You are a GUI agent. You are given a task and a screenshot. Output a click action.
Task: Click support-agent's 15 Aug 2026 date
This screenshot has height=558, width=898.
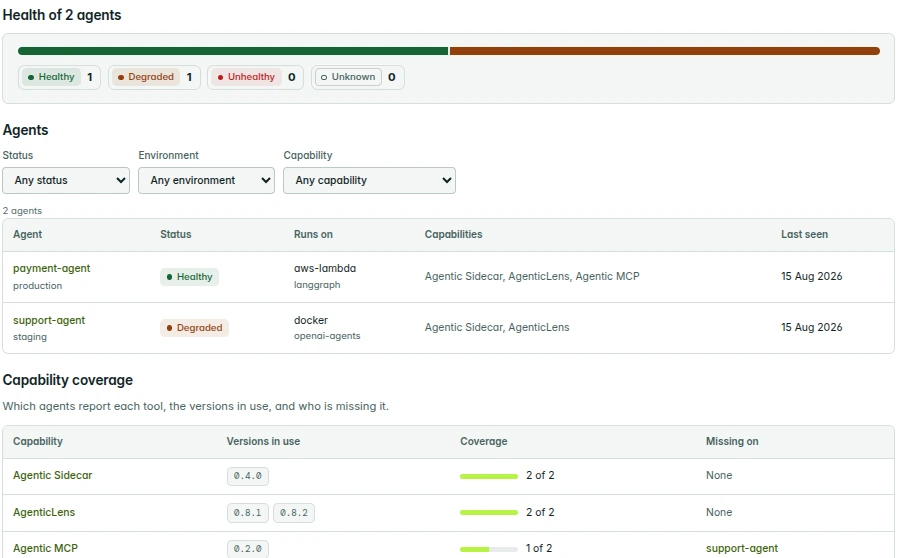812,327
